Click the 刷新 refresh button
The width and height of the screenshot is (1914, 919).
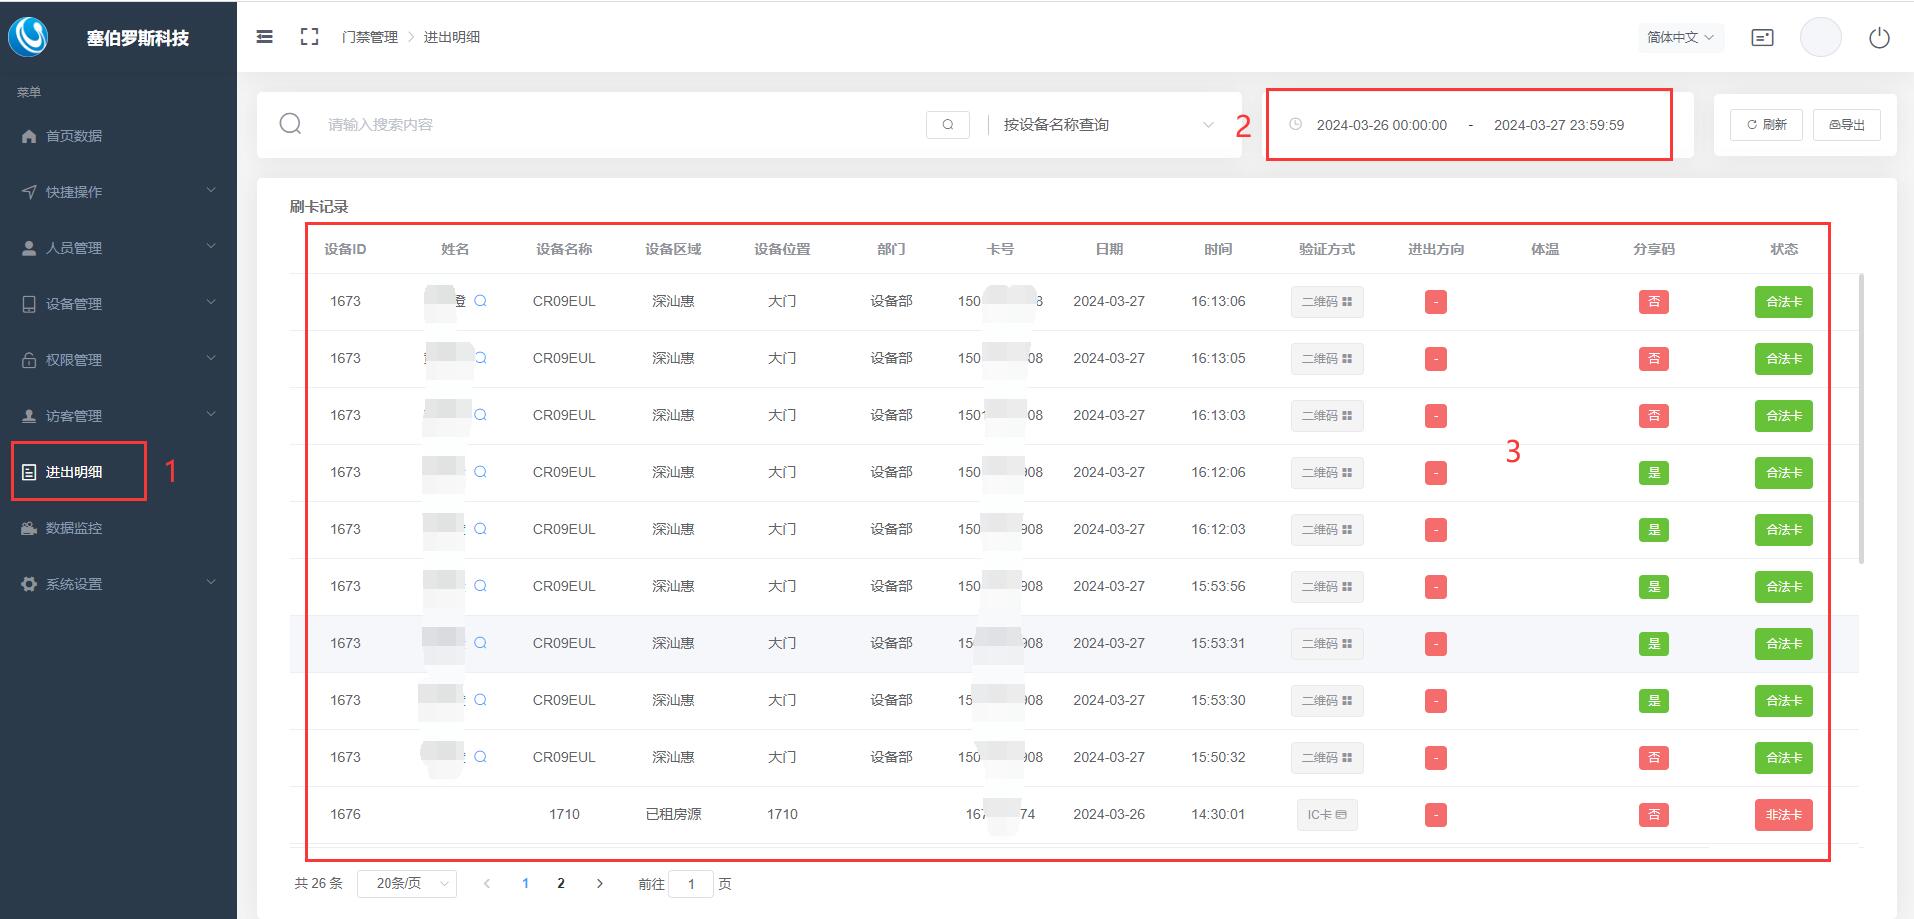pyautogui.click(x=1767, y=125)
